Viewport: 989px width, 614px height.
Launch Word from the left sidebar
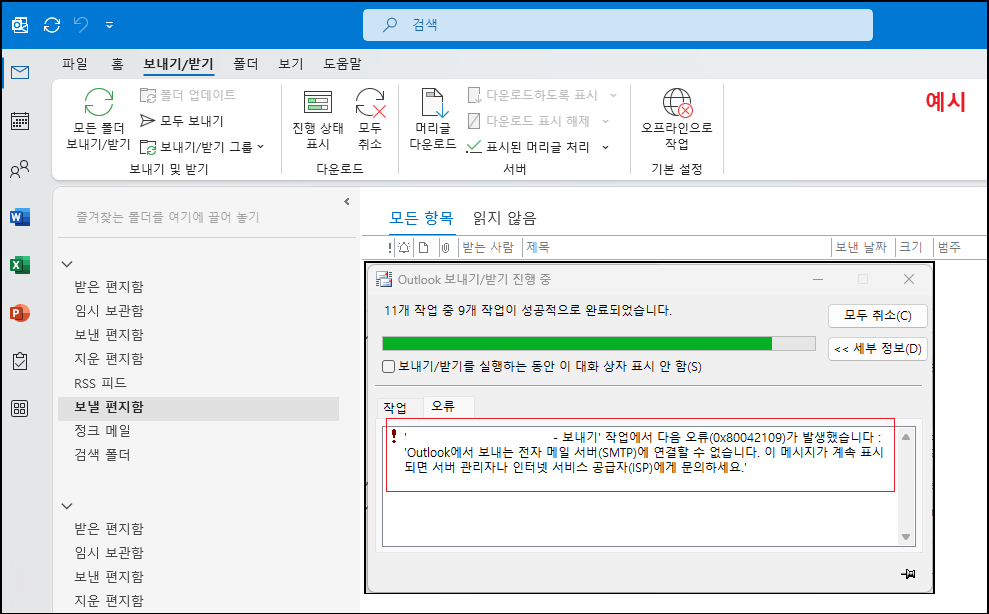click(20, 217)
